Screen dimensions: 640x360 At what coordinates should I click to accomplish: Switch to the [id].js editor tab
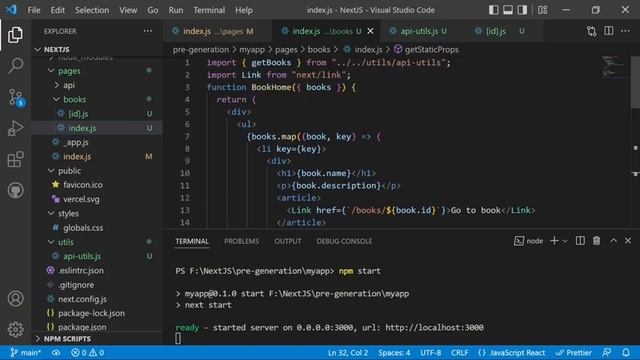(501, 31)
